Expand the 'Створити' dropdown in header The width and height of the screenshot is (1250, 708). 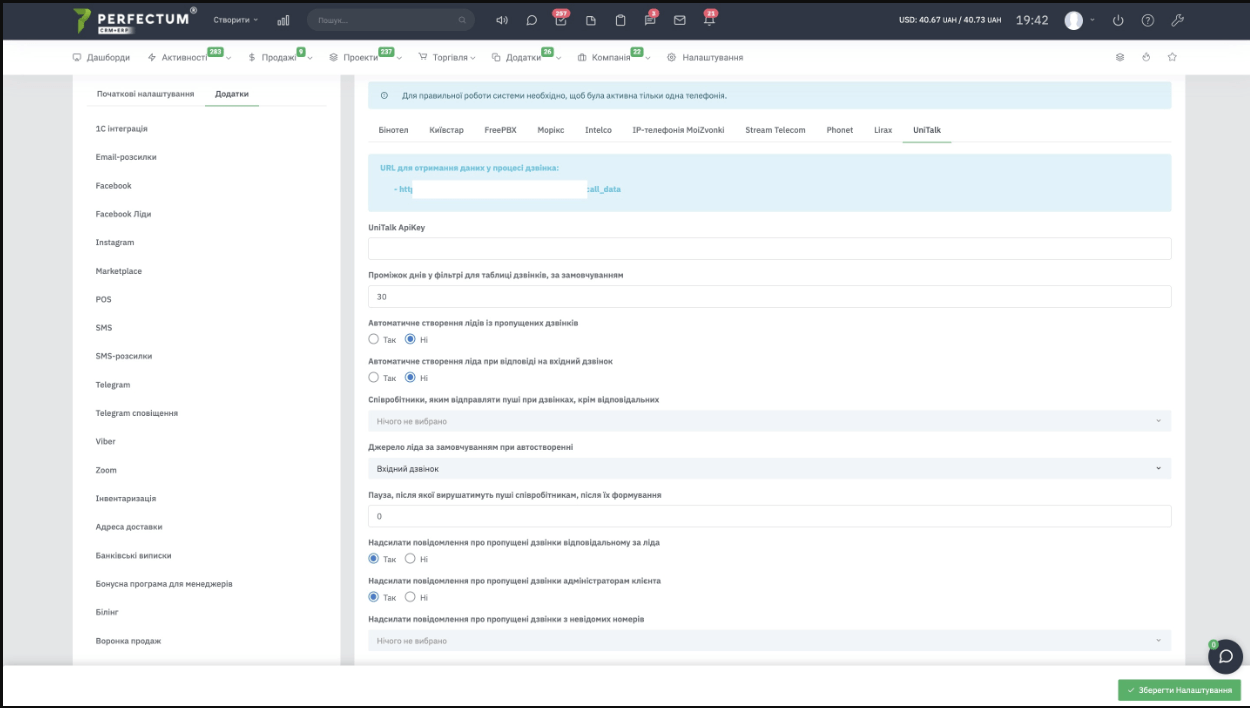click(235, 20)
